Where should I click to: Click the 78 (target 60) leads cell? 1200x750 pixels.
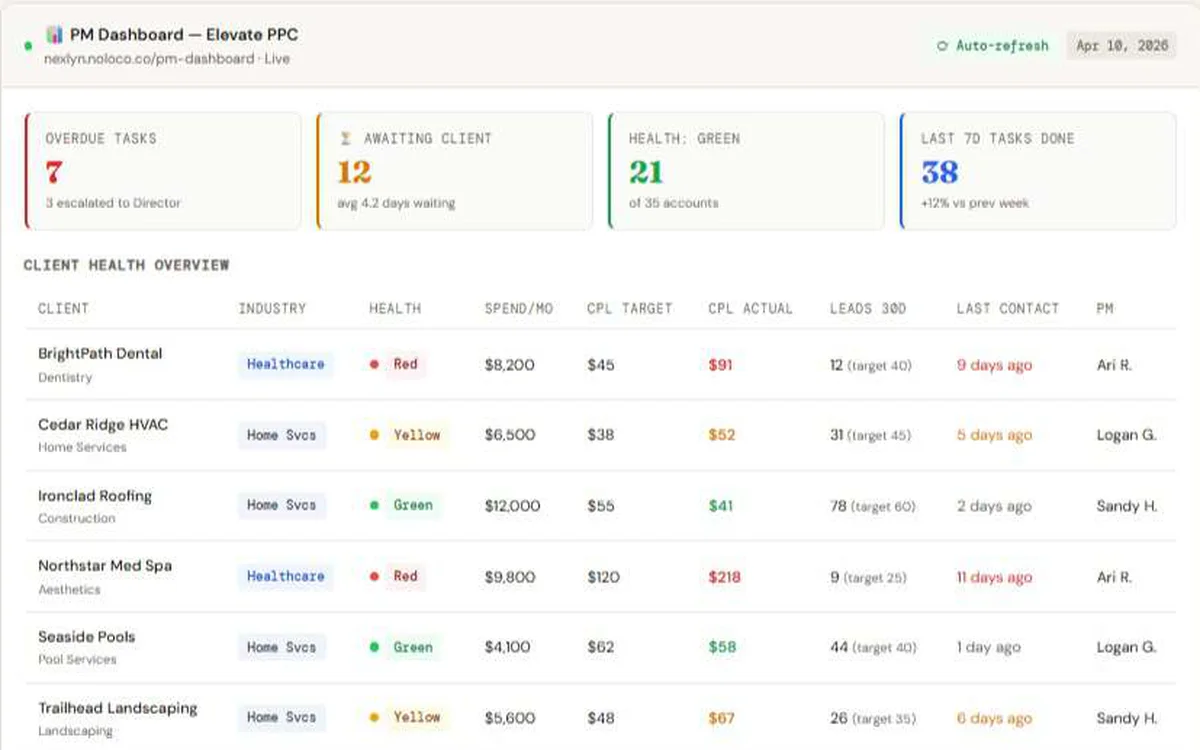tap(873, 506)
